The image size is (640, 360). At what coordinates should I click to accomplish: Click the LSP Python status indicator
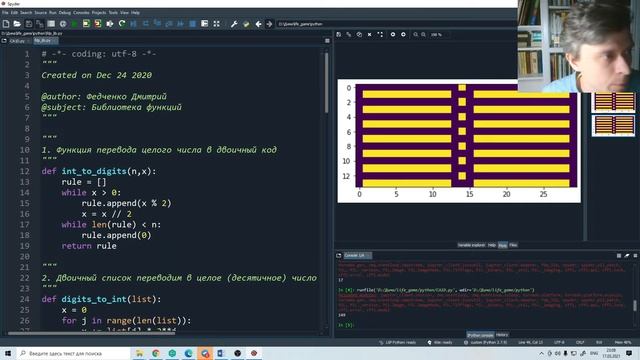(x=398, y=342)
